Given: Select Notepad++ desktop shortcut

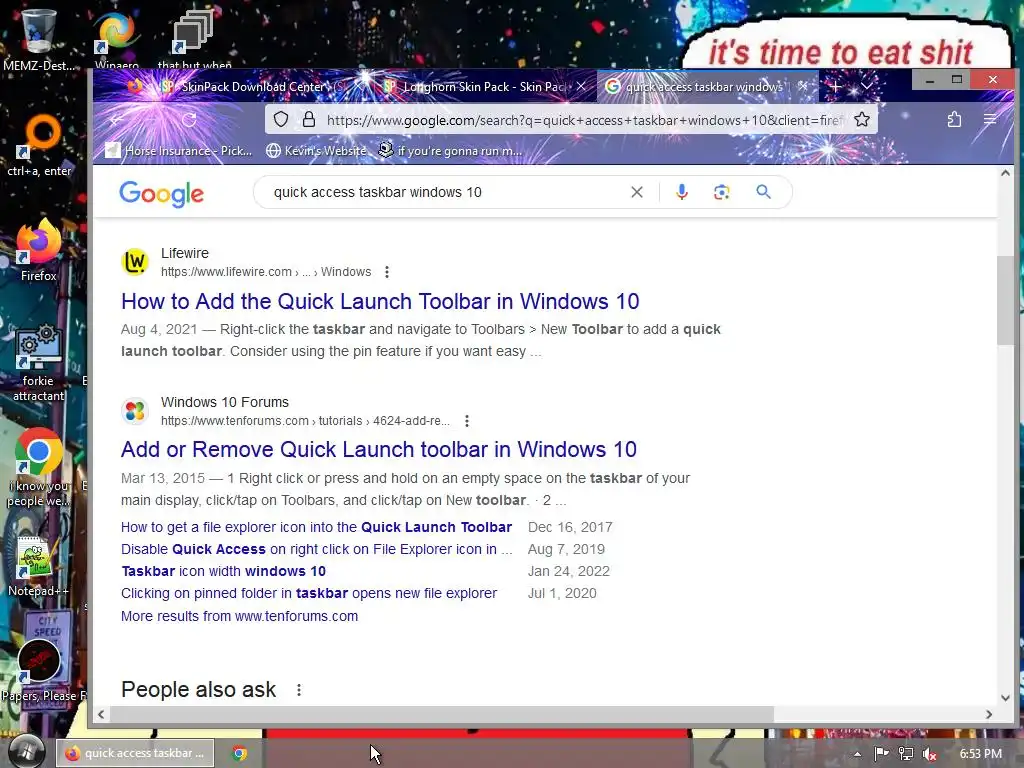Looking at the screenshot, I should tap(38, 566).
